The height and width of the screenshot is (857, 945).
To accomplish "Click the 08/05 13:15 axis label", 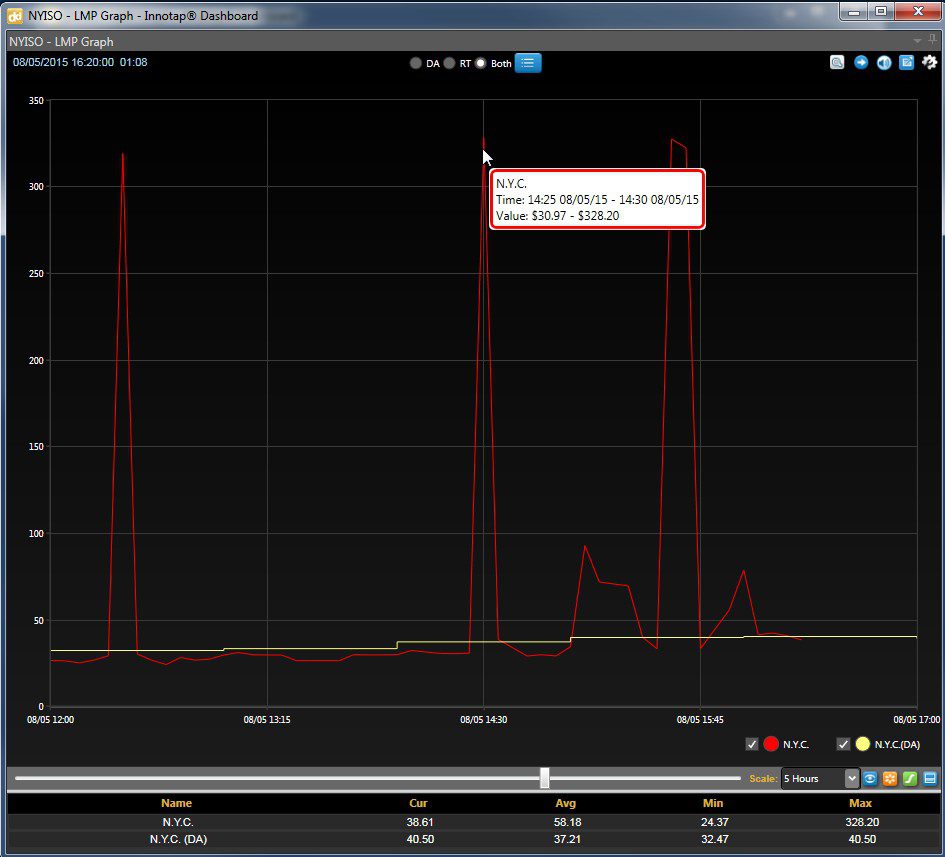I will [x=267, y=720].
